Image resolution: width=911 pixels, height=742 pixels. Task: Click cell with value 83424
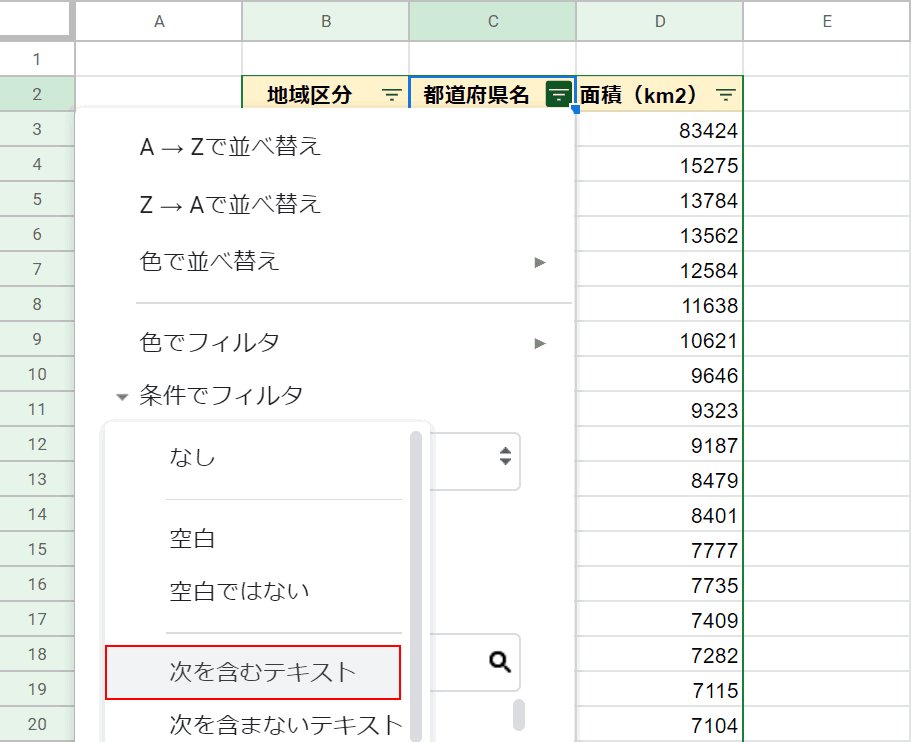[660, 130]
